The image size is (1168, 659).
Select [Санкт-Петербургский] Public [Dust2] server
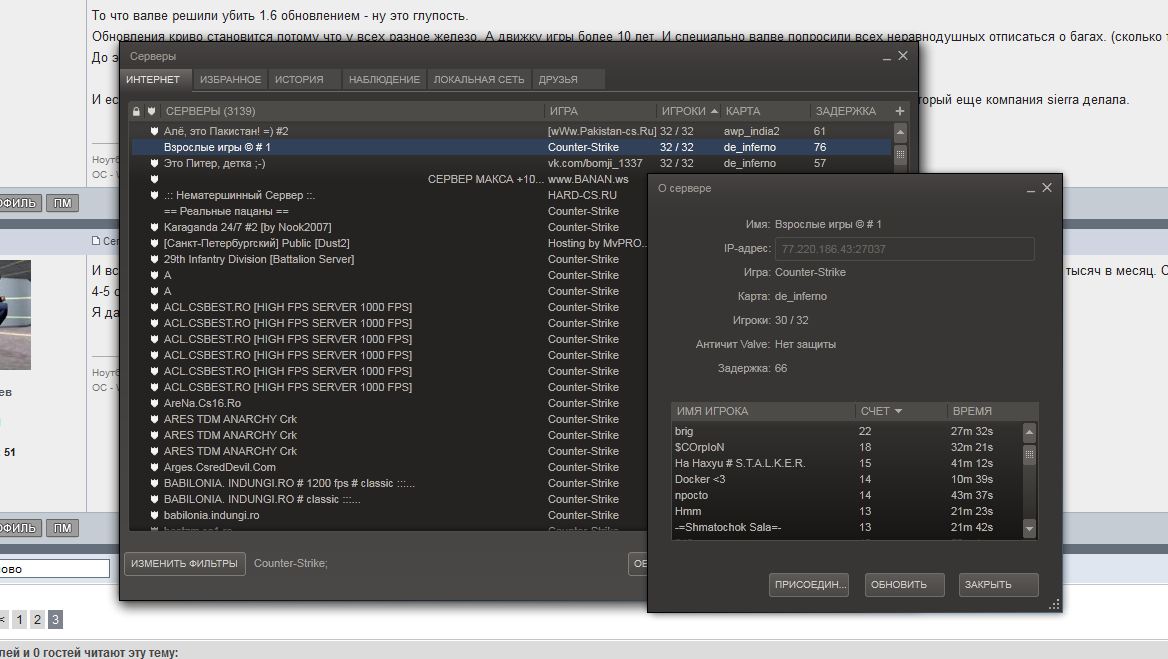coord(256,243)
